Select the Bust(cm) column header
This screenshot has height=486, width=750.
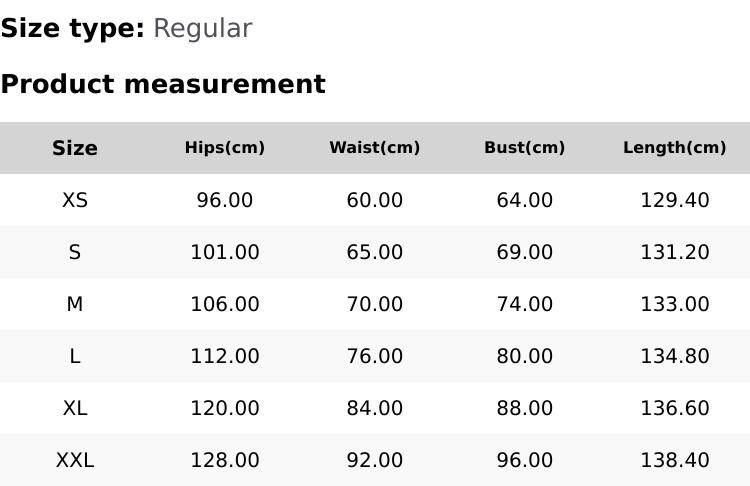pyautogui.click(x=525, y=148)
